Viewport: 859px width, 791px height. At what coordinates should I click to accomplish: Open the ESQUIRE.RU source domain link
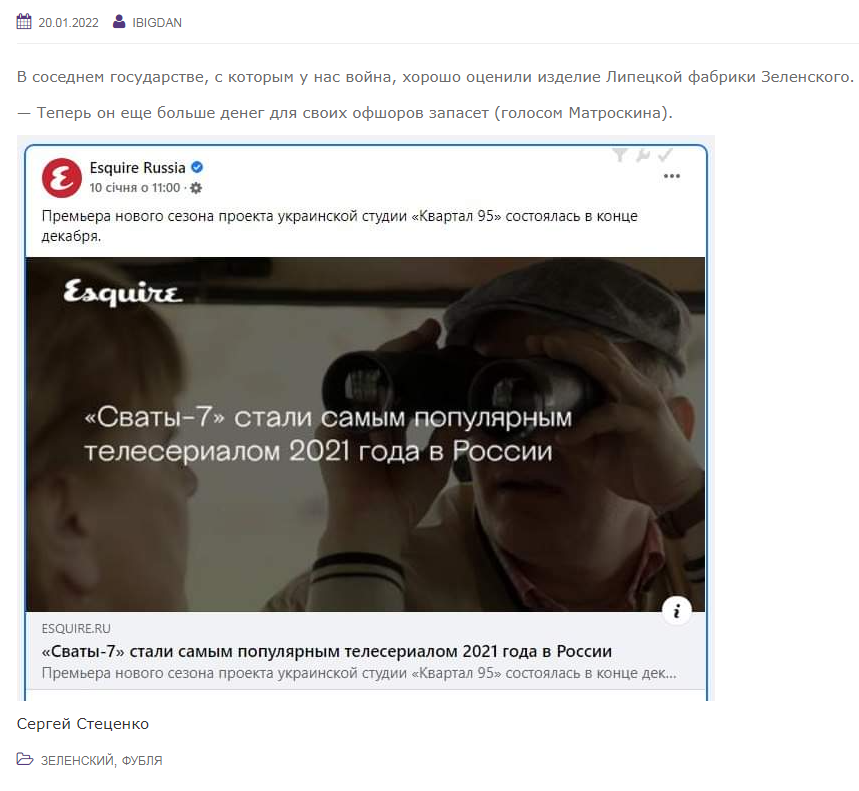tap(76, 628)
